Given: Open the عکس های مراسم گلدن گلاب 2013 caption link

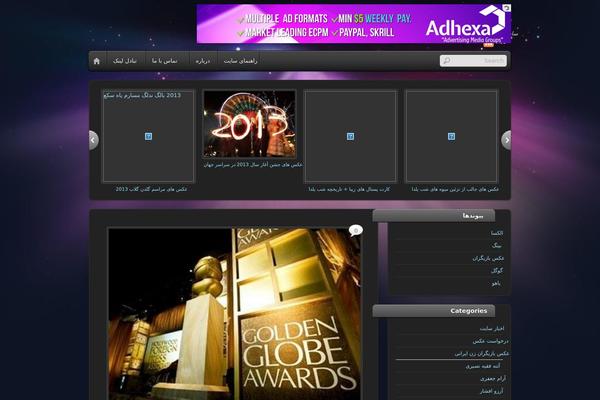Looking at the screenshot, I should pos(151,189).
